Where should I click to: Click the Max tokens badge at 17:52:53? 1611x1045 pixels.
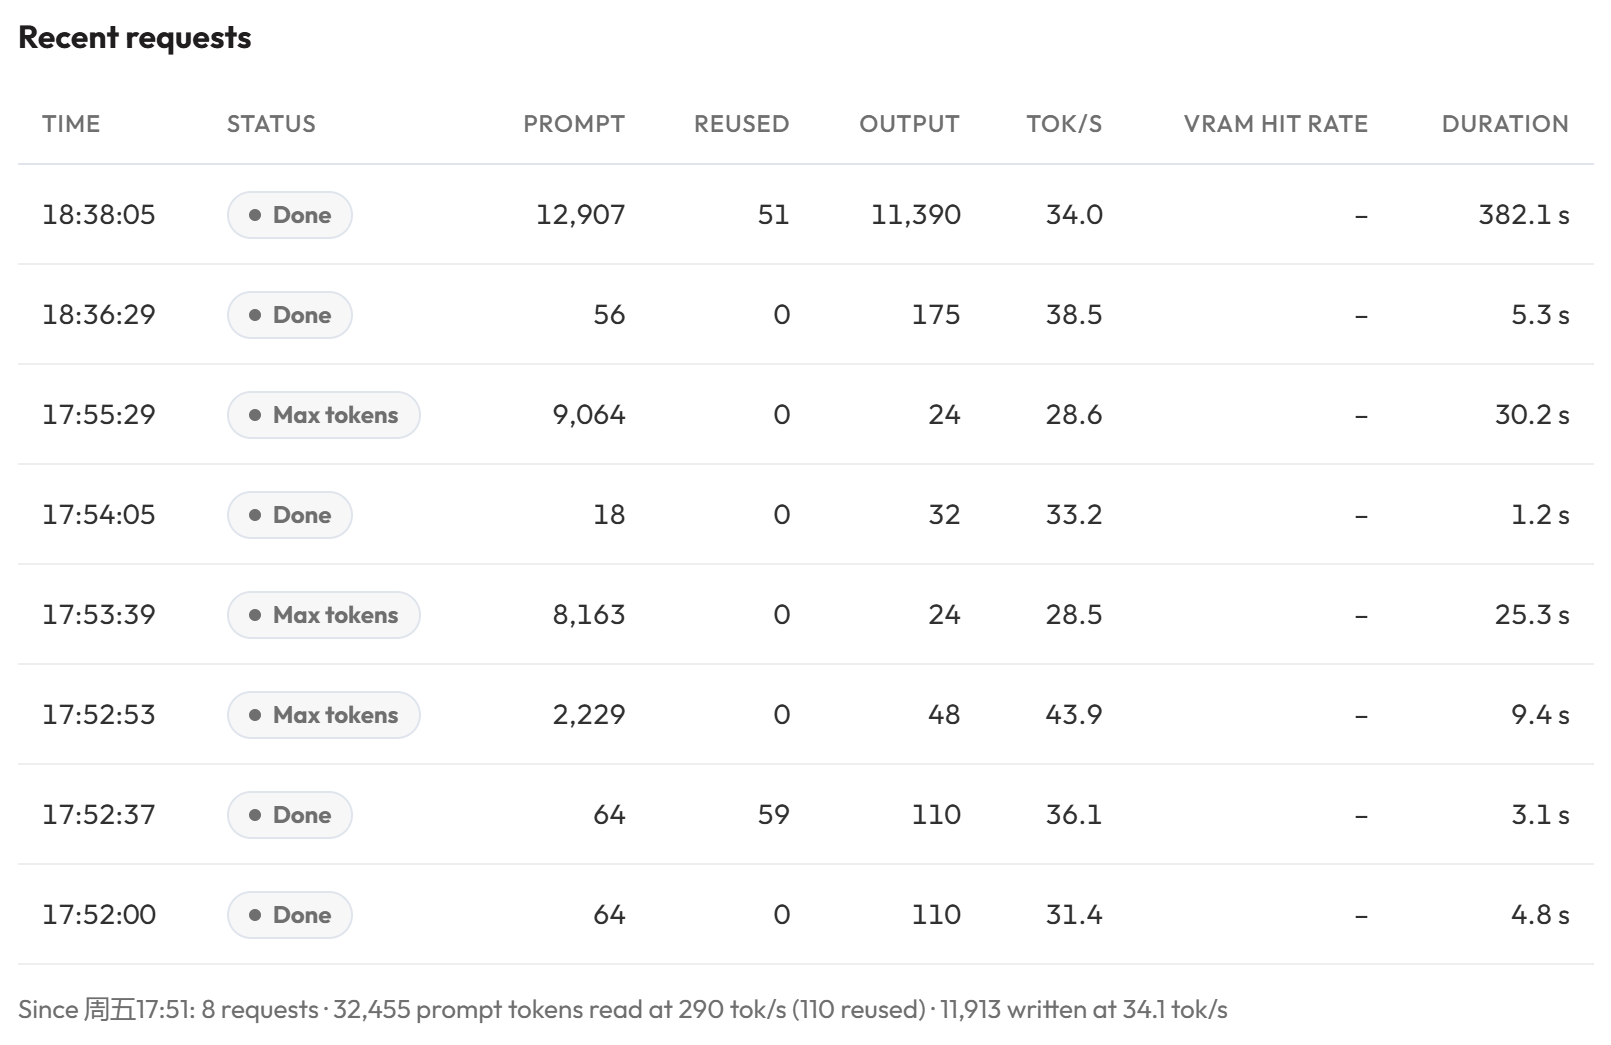324,715
